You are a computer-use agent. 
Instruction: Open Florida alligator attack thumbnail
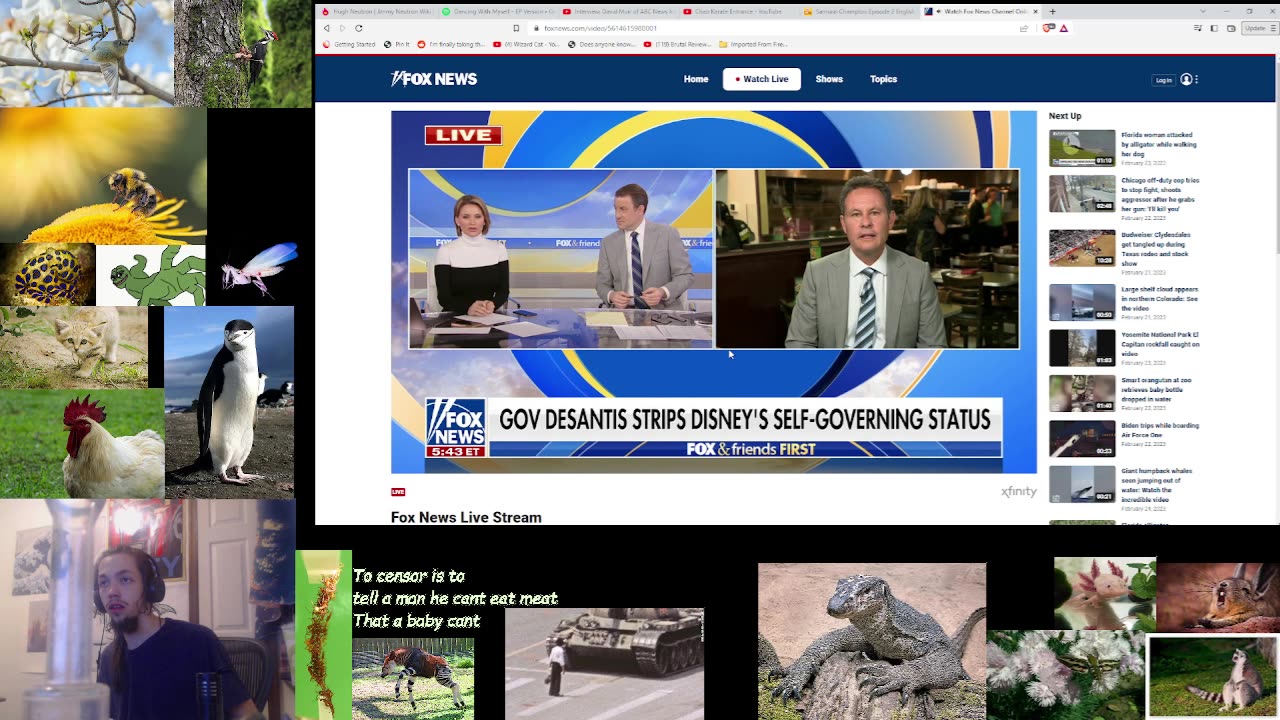tap(1082, 148)
